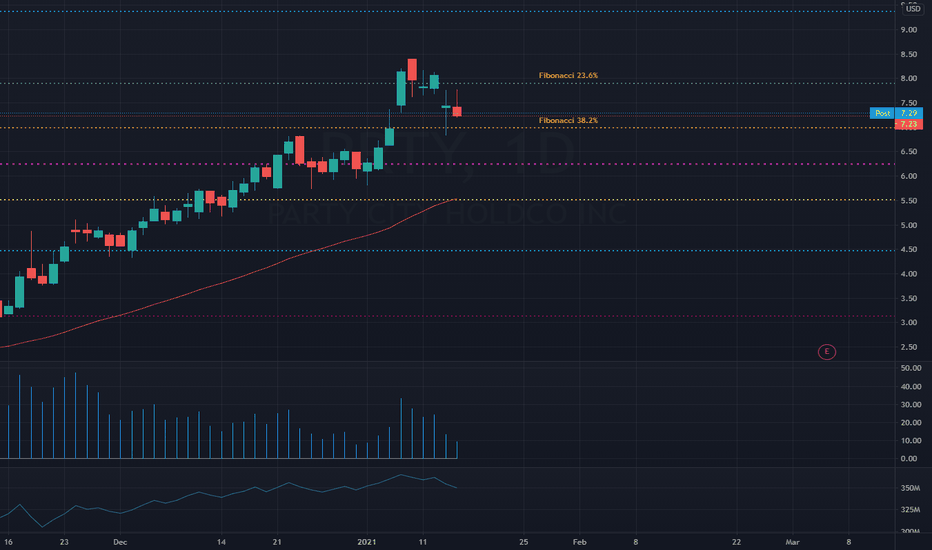Click the 3.00 price axis label
Screen dimensions: 932x550
[x=908, y=322]
